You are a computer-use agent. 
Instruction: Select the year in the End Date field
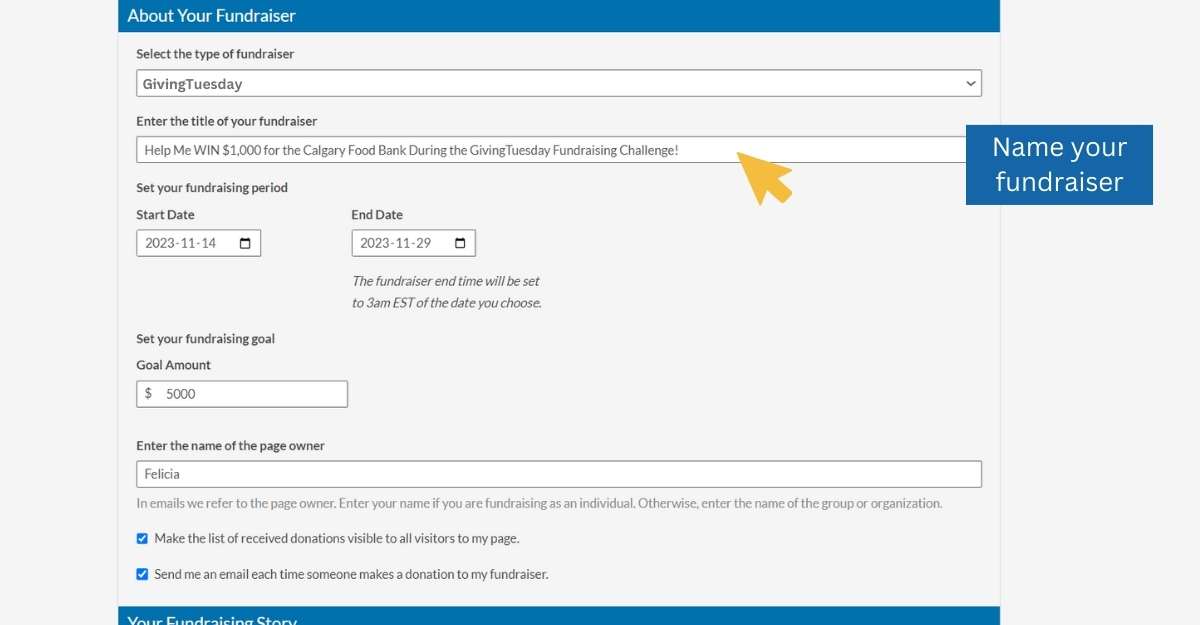click(x=374, y=243)
